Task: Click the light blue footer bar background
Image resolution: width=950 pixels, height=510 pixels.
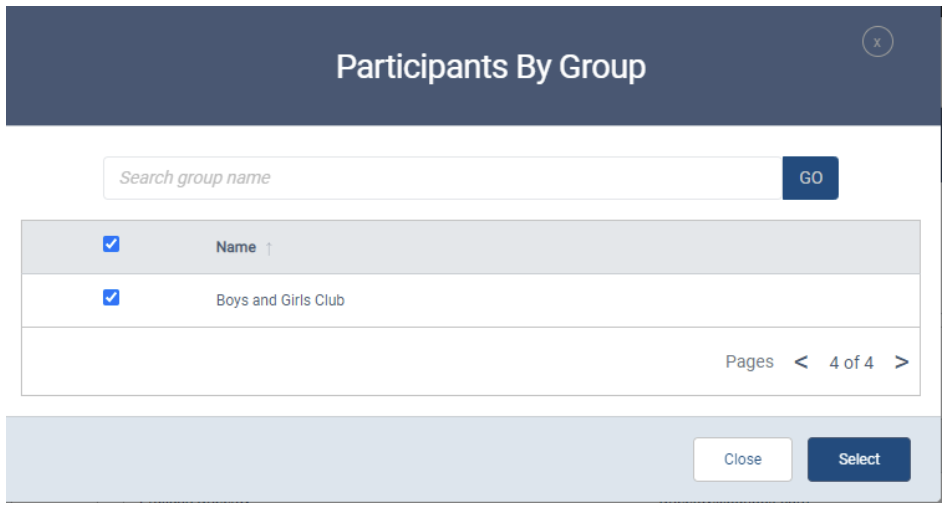Action: tap(350, 459)
